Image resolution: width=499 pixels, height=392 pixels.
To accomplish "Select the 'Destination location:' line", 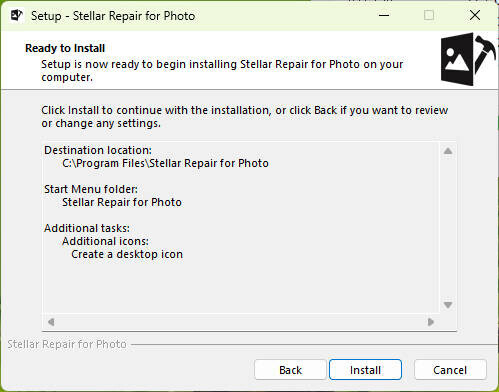I will 98,150.
